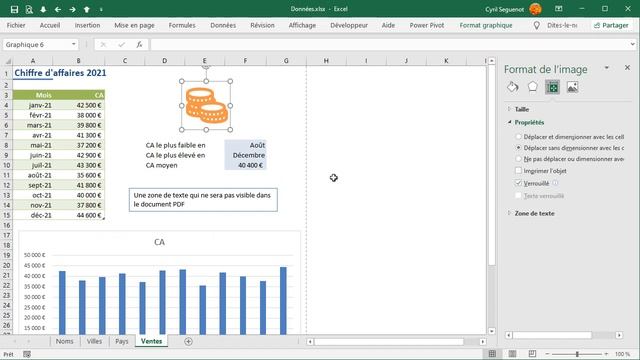Click in the formula bar input
Viewport: 640px width, 360px height.
(390, 44)
